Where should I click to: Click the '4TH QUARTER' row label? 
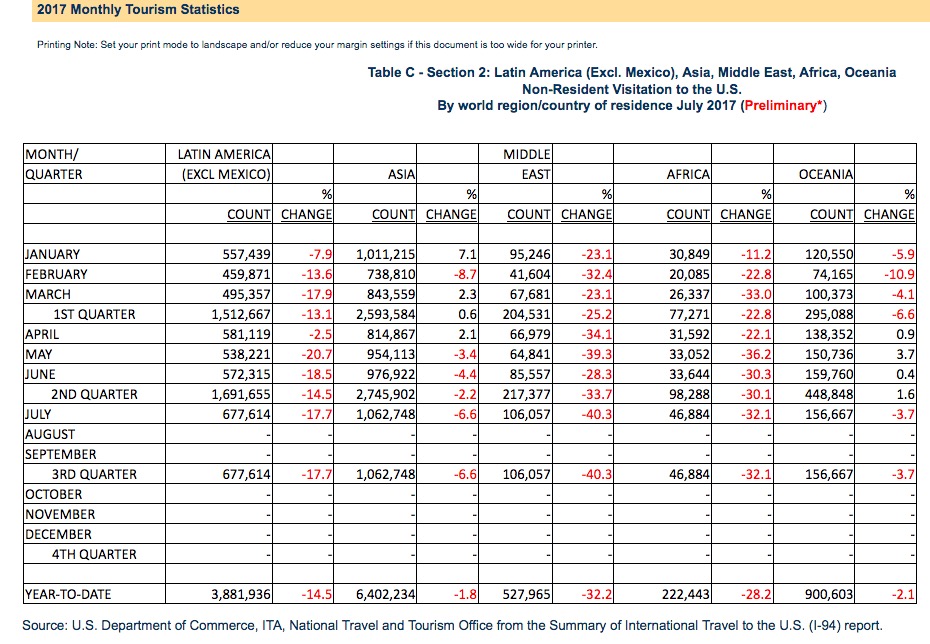click(94, 554)
